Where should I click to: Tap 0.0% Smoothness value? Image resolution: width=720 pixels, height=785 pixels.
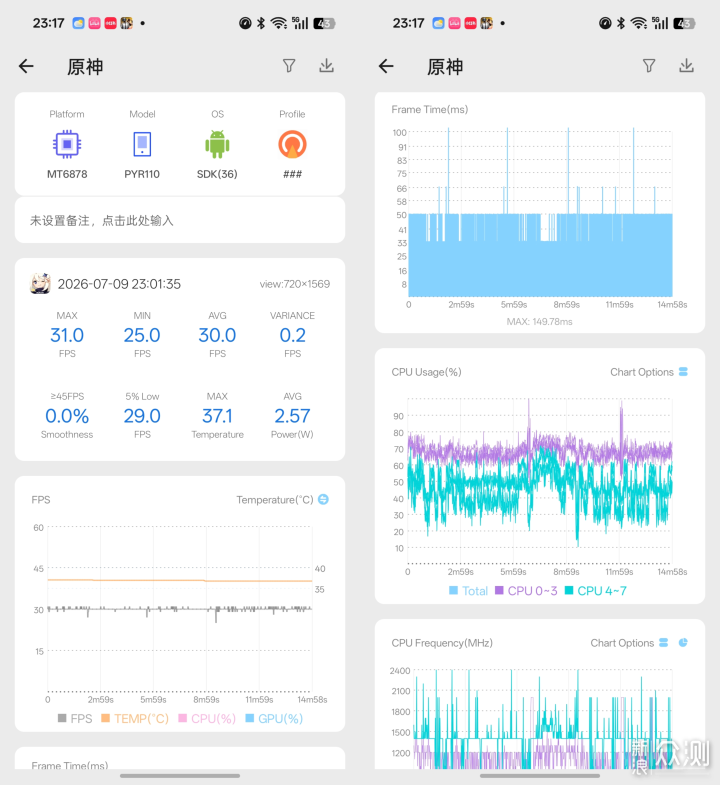[67, 416]
